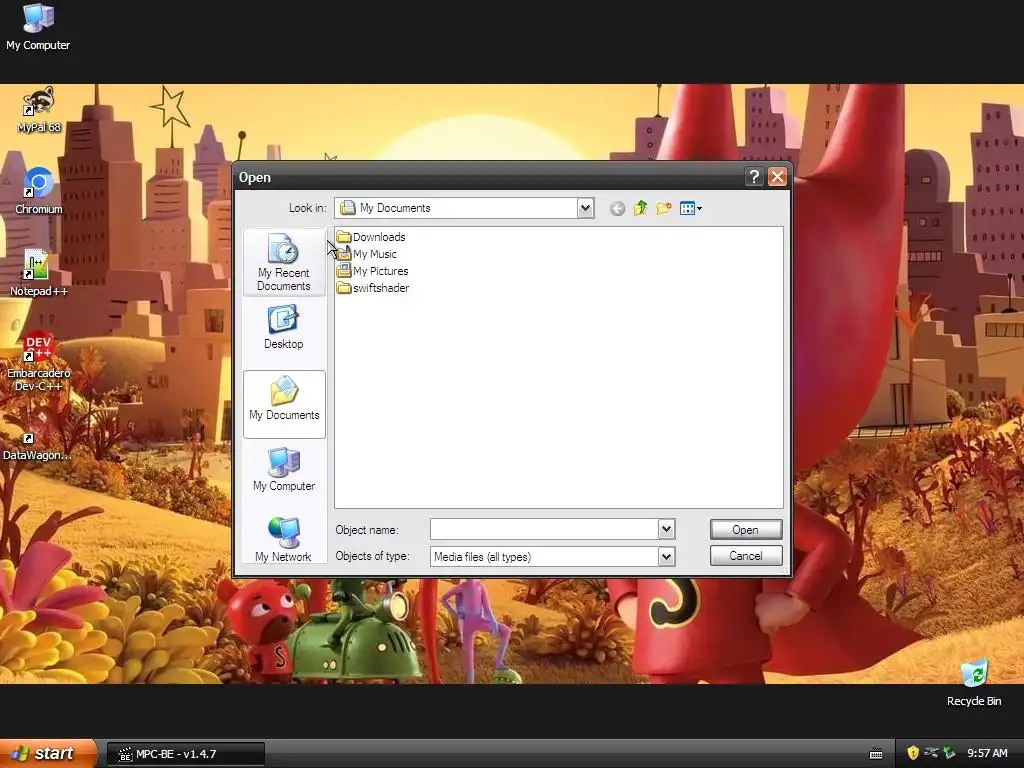Click the dialog Help question mark button
Viewport: 1024px width, 768px height.
(754, 176)
